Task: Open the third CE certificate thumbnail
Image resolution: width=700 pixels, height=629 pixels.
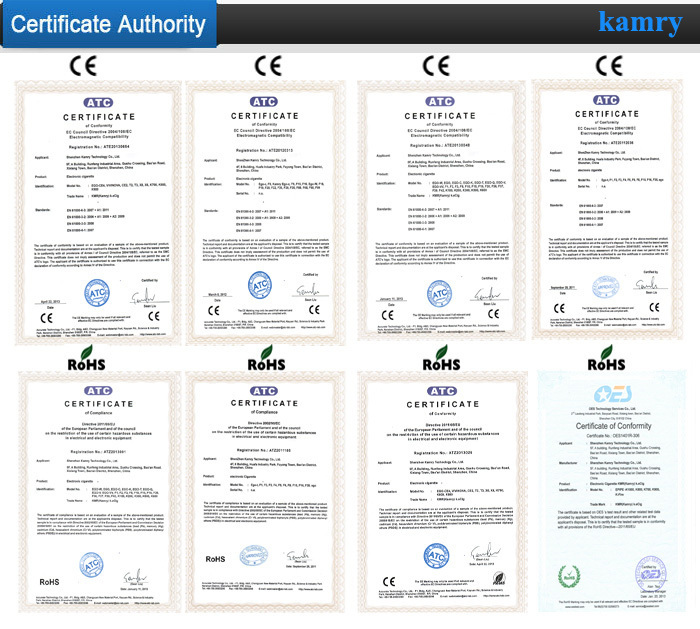Action: click(x=441, y=211)
